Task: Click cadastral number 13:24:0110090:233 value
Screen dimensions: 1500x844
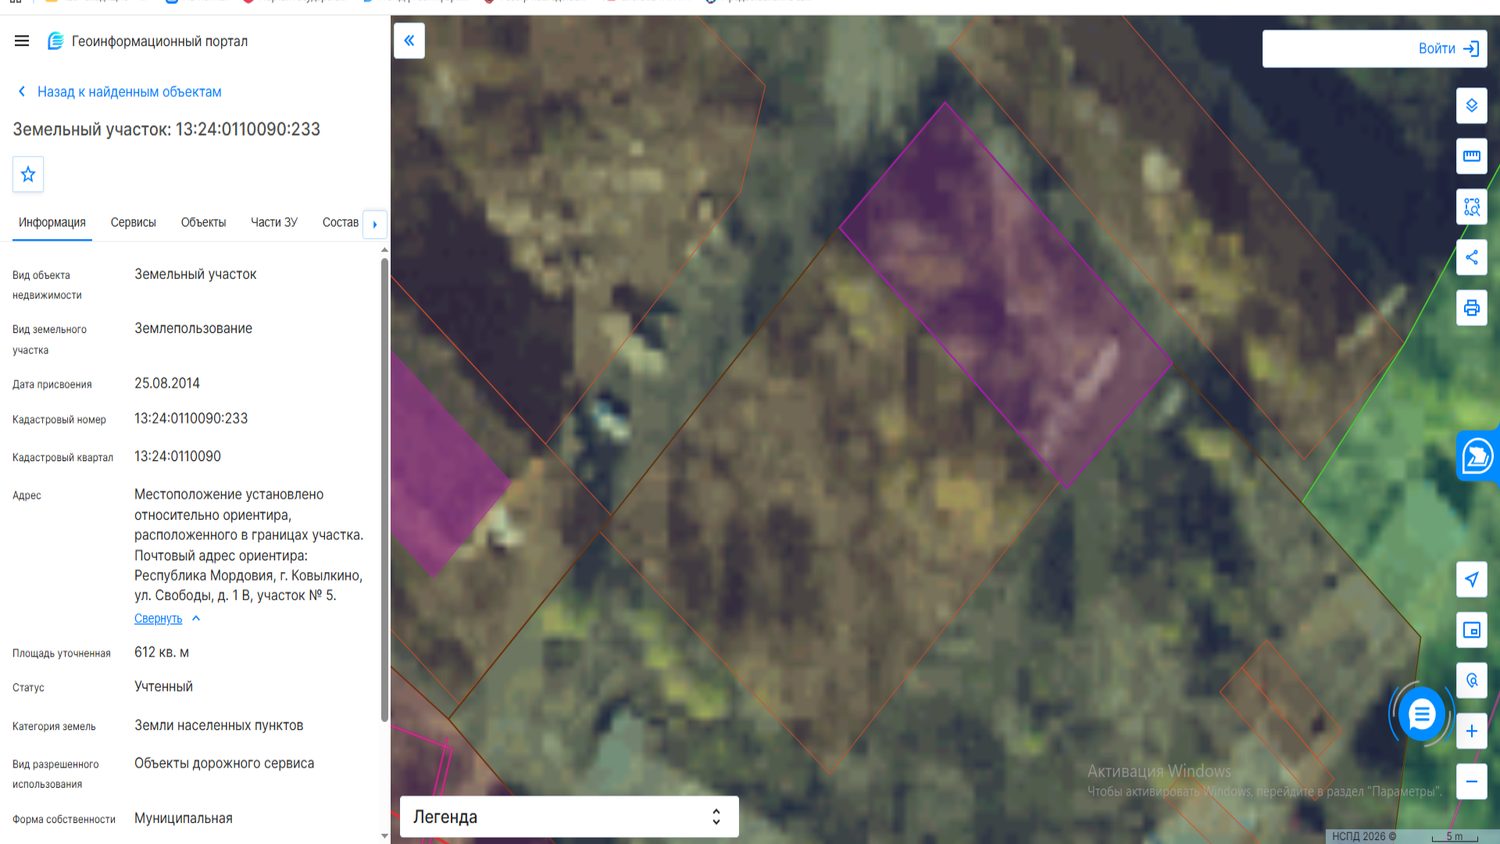Action: pos(191,419)
